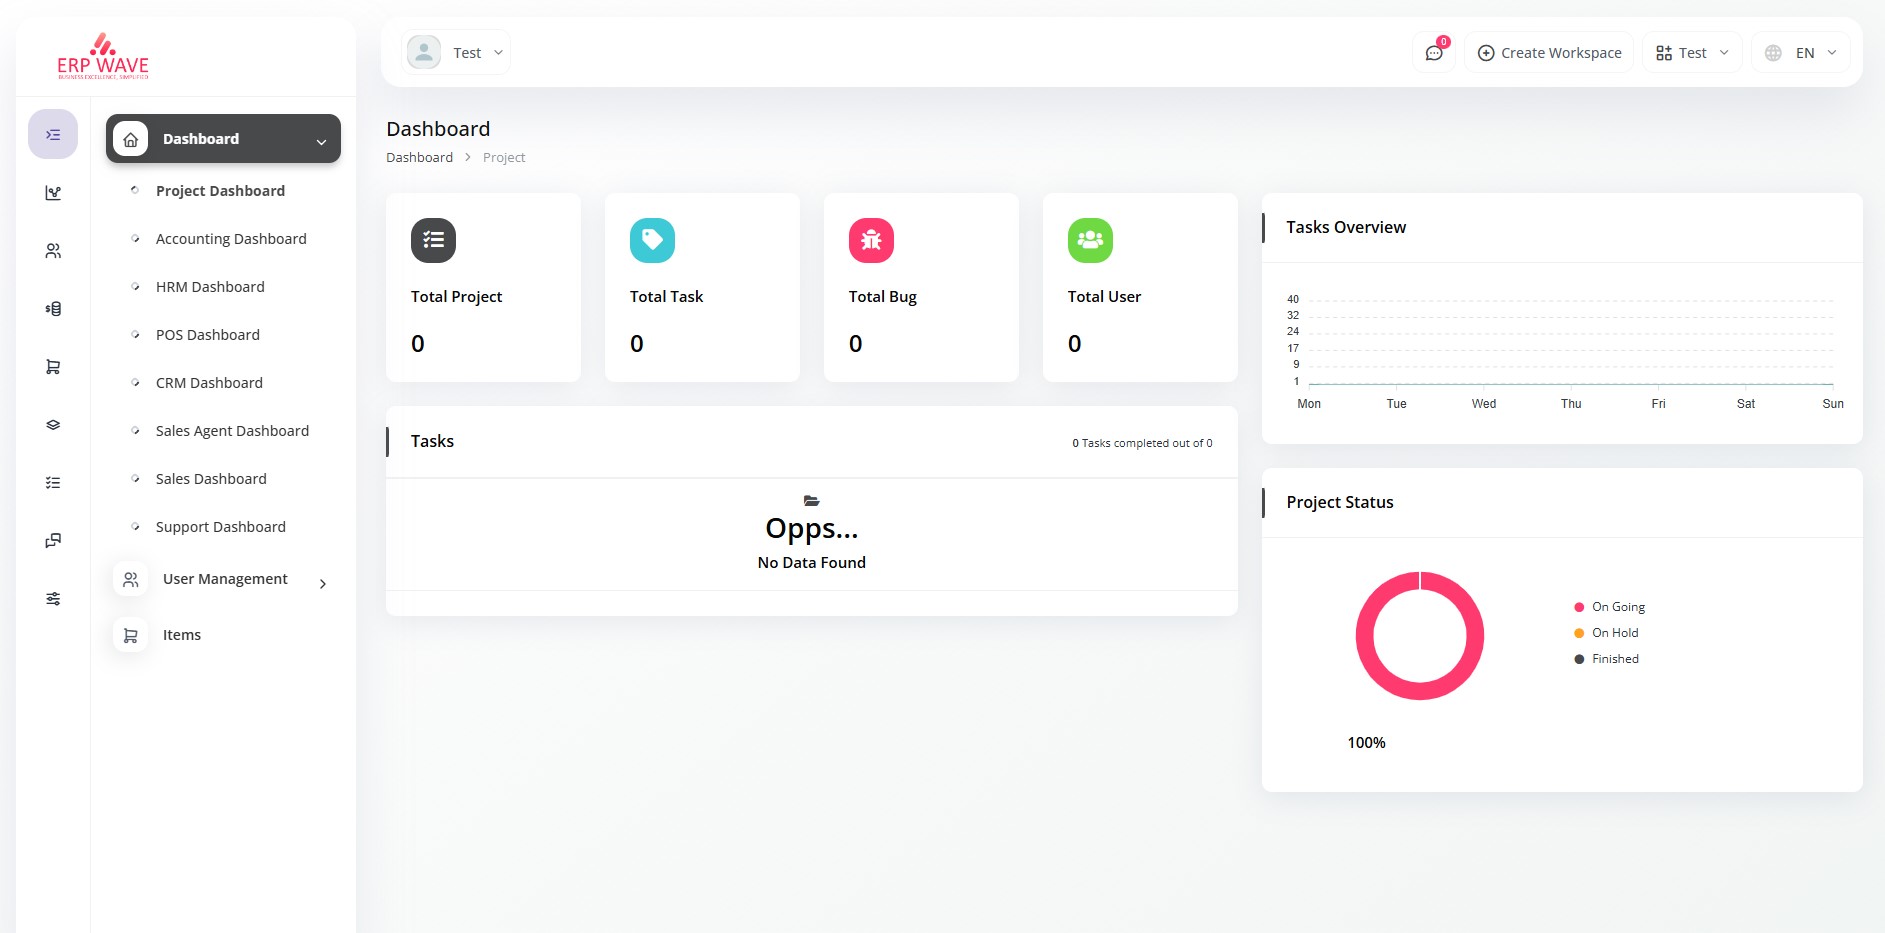Open the task checklist sidebar icon

click(x=53, y=483)
